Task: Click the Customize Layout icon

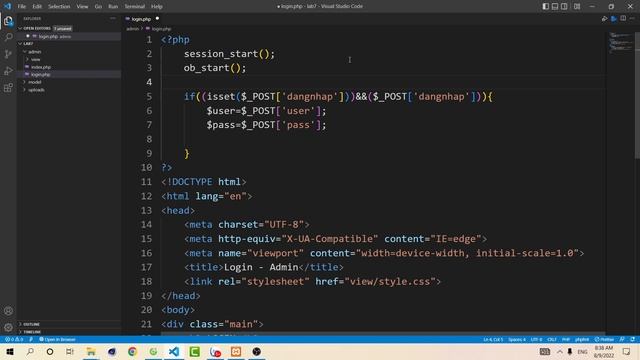Action: point(577,6)
